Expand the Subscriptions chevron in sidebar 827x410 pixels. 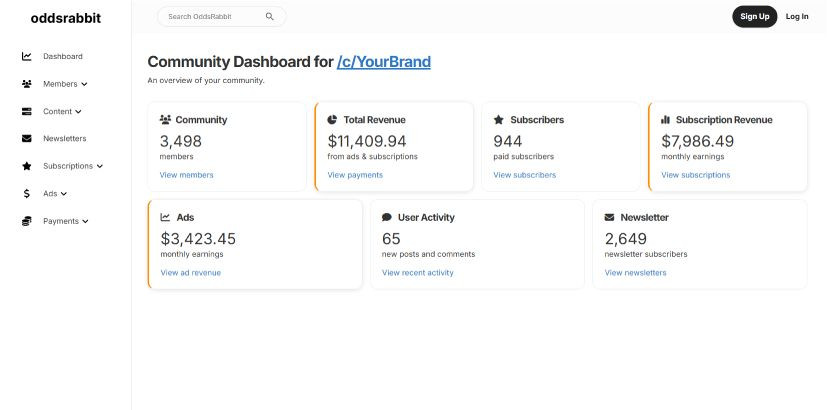(100, 166)
